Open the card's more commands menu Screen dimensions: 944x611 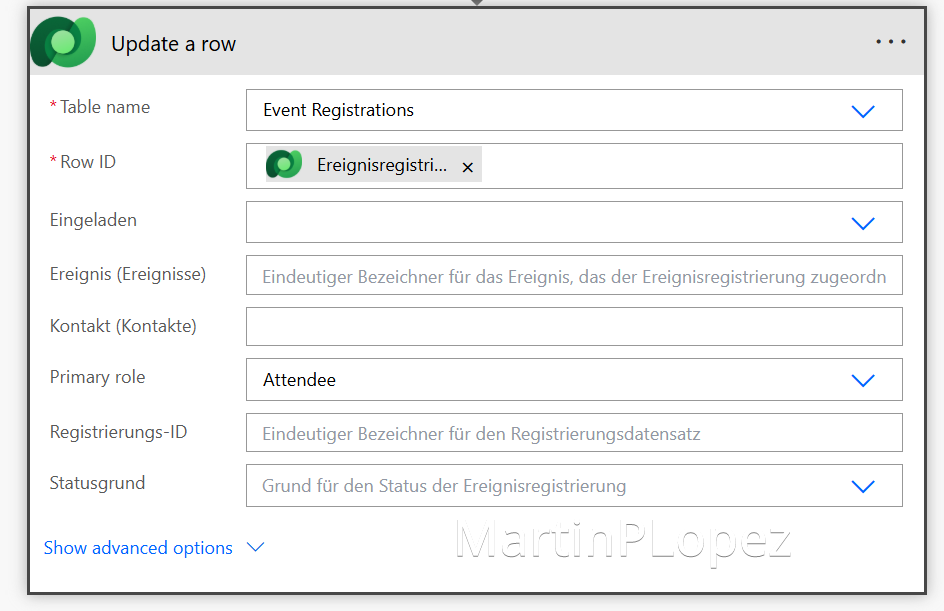(889, 42)
